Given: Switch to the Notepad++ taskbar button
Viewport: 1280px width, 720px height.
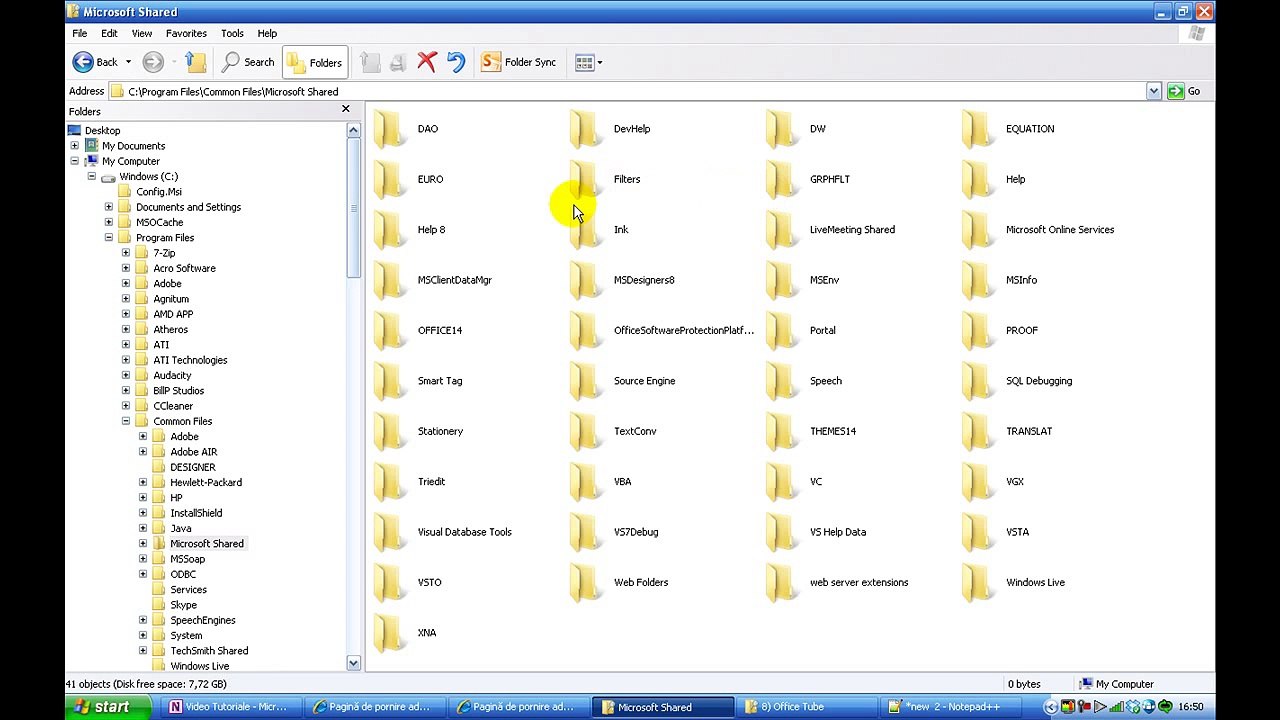Looking at the screenshot, I should click(x=953, y=707).
